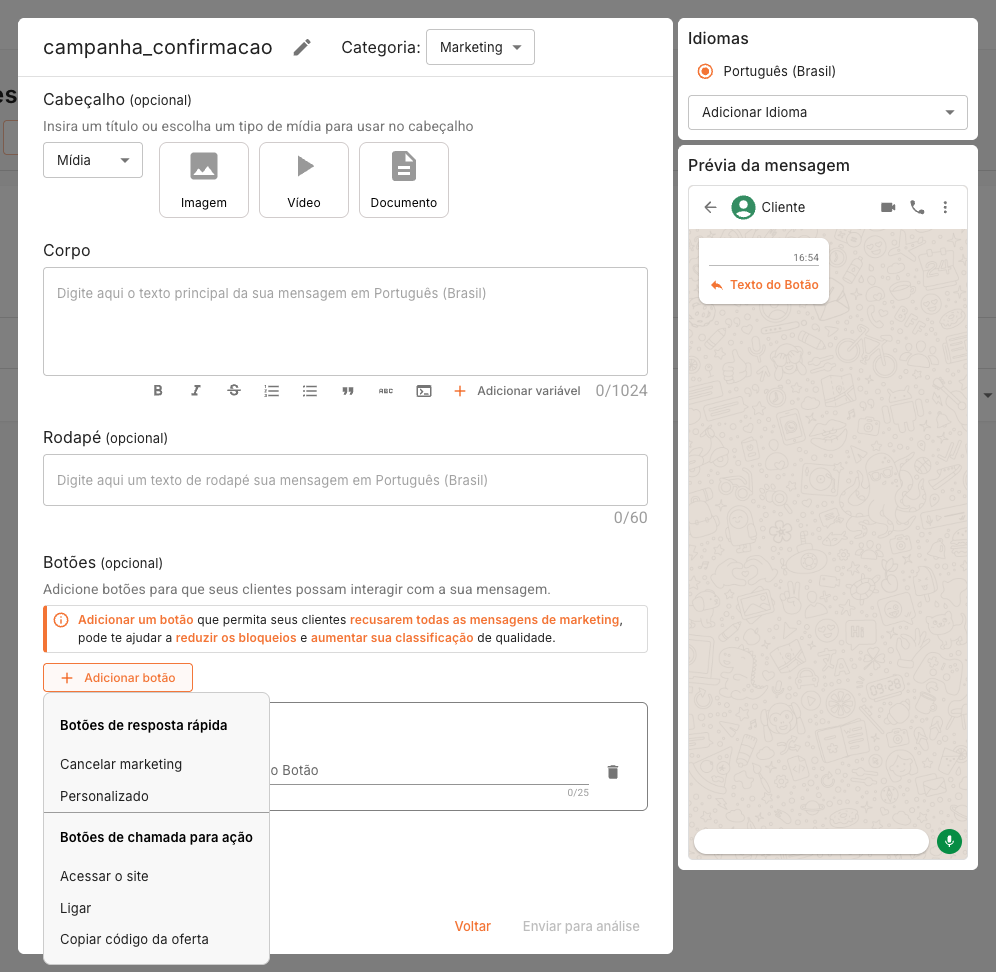996x972 pixels.
Task: Choose Vídeo as header media
Action: (304, 180)
